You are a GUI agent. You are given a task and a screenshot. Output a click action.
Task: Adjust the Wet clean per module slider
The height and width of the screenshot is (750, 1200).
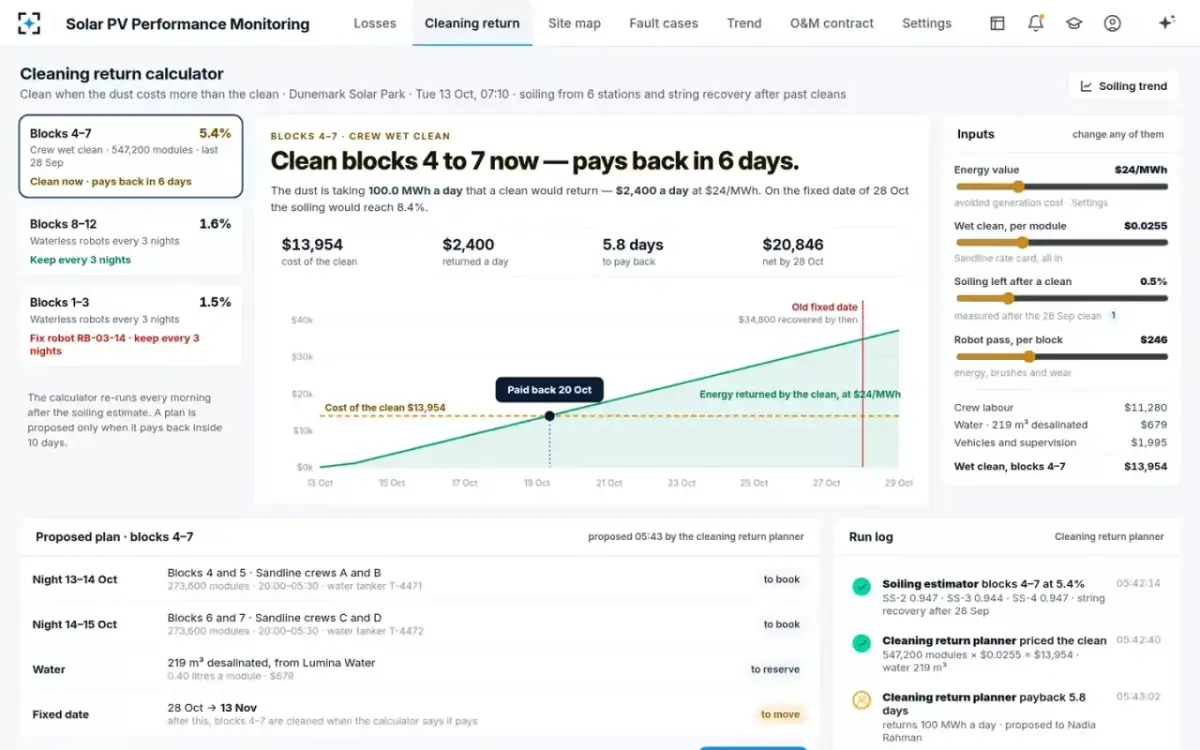(x=1061, y=242)
